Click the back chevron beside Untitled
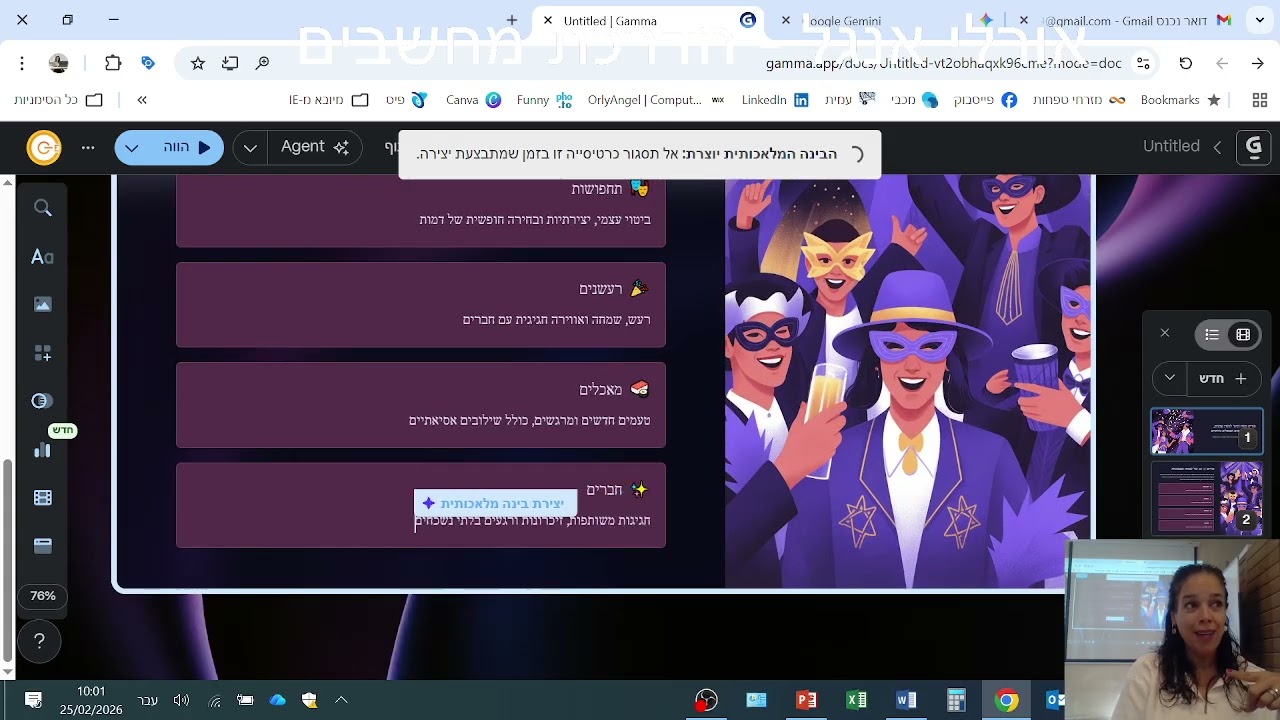This screenshot has height=720, width=1280. coord(1217,147)
